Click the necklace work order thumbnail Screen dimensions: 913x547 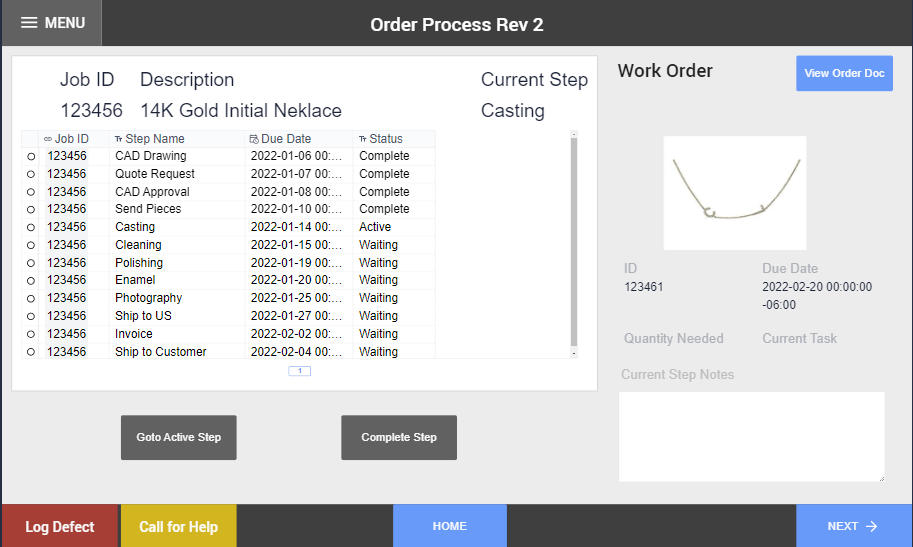735,193
